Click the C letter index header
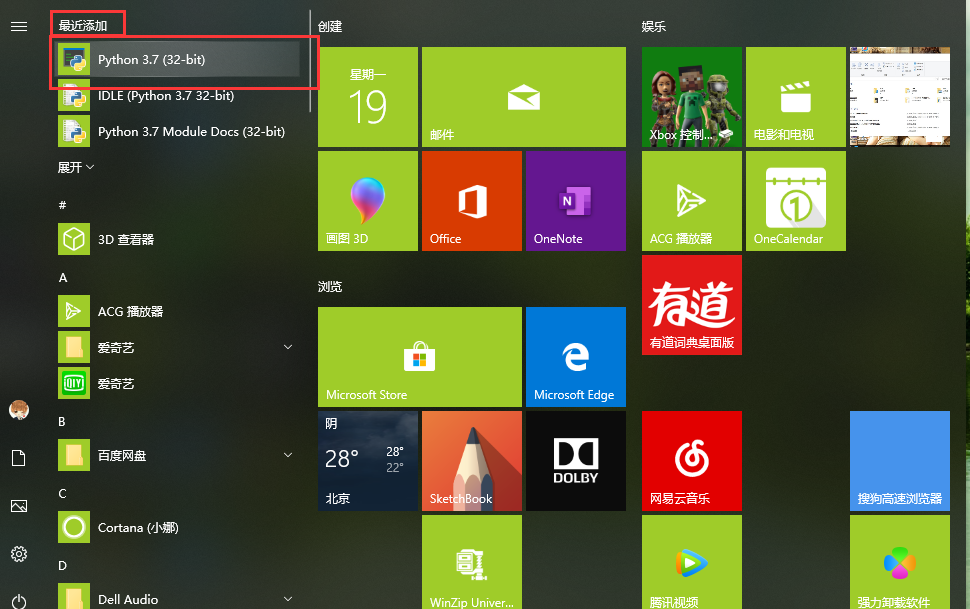The image size is (970, 609). click(x=62, y=494)
